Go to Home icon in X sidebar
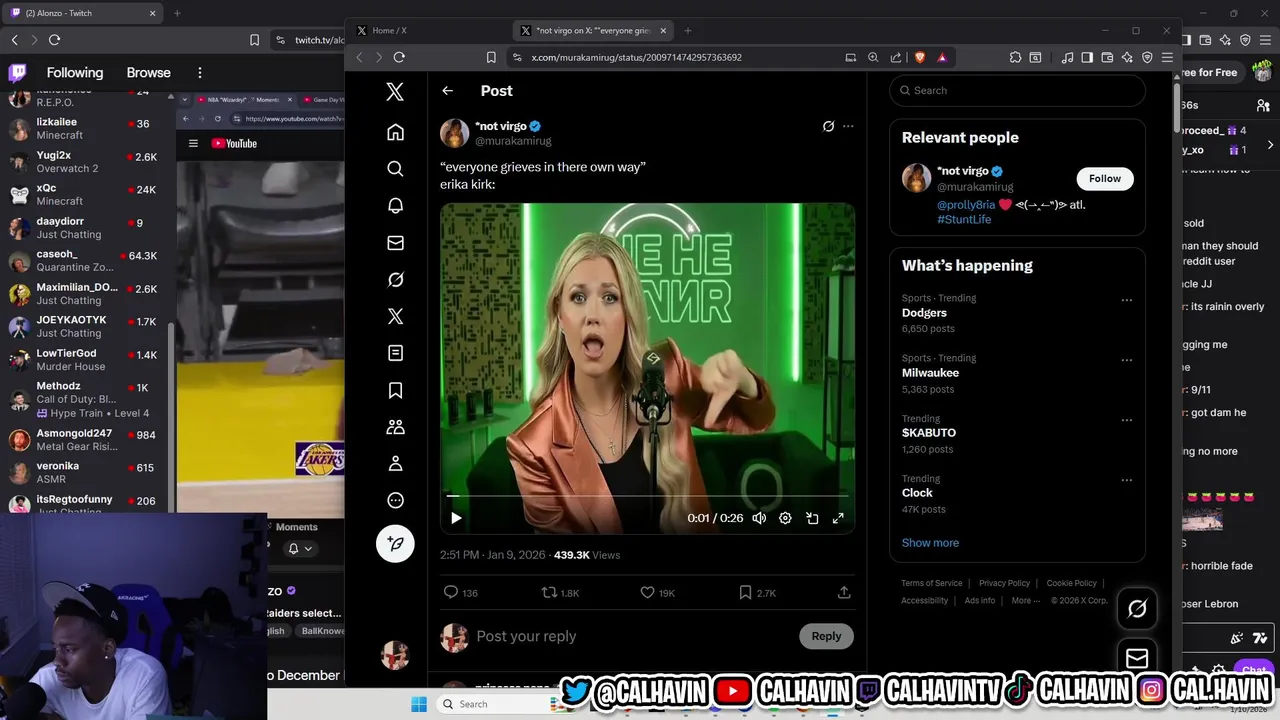This screenshot has width=1280, height=720. (x=395, y=132)
